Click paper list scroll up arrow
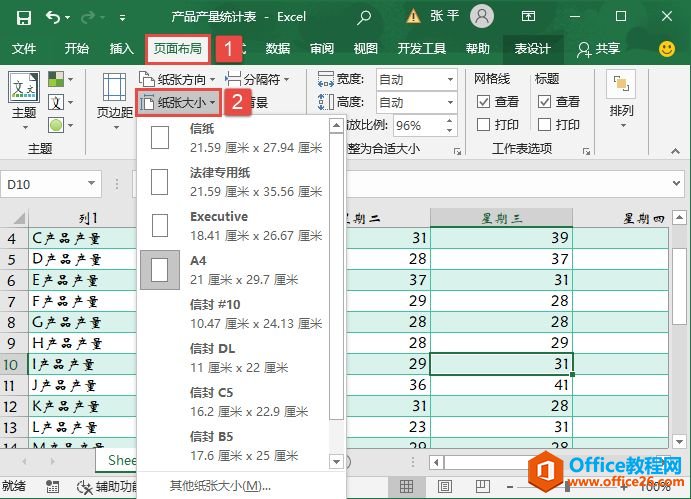The width and height of the screenshot is (691, 499). point(336,126)
